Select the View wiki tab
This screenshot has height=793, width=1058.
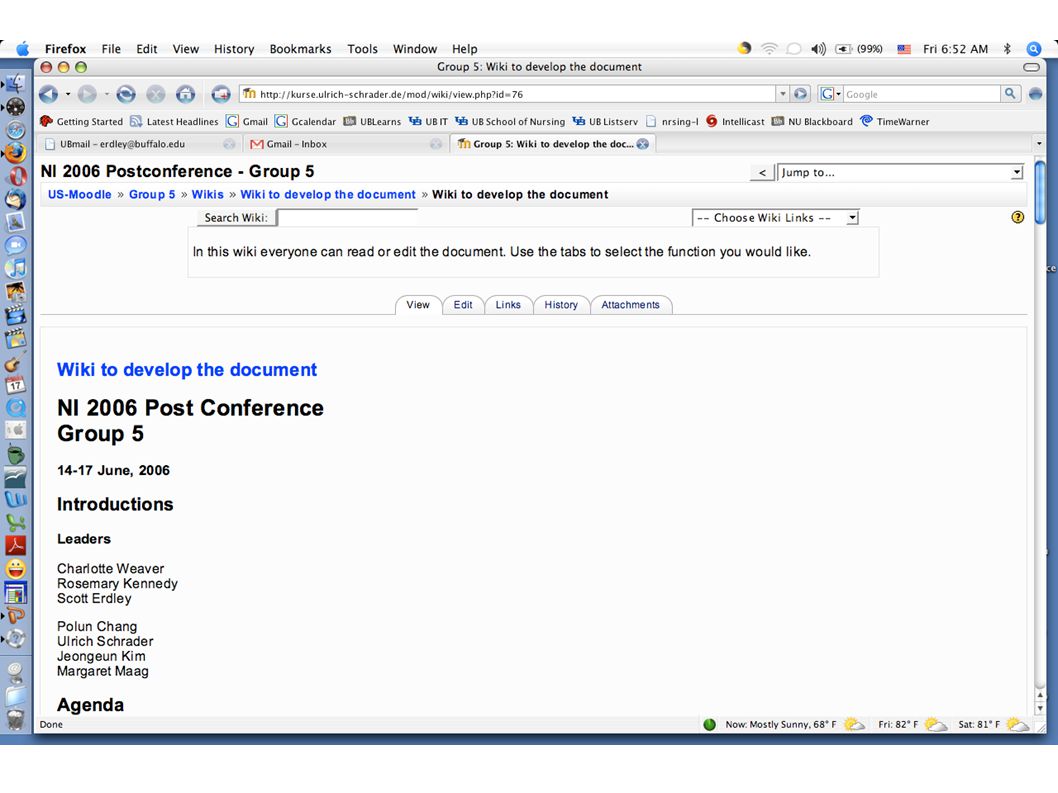pyautogui.click(x=418, y=304)
